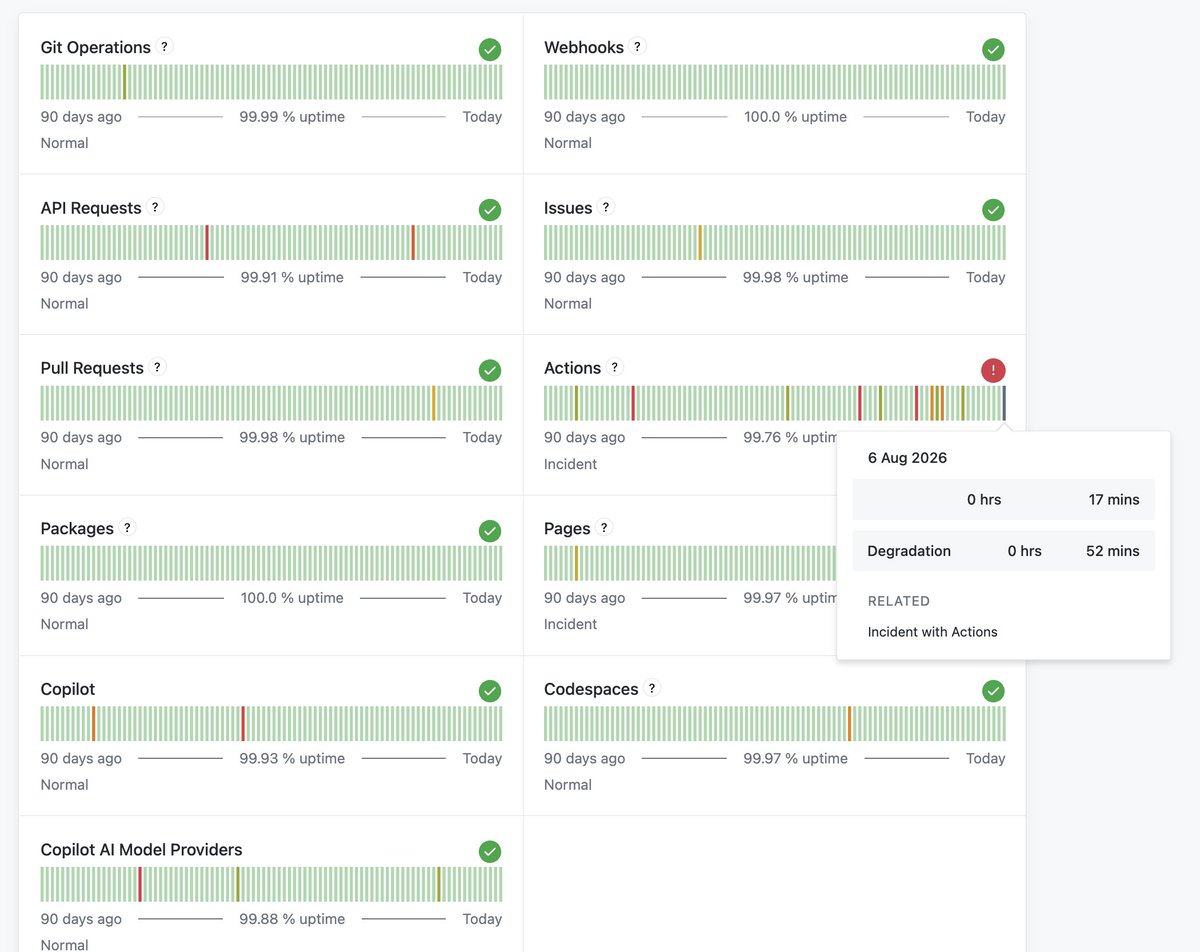Viewport: 1200px width, 952px height.
Task: Click the 'Normal' status under Packages
Action: [64, 624]
